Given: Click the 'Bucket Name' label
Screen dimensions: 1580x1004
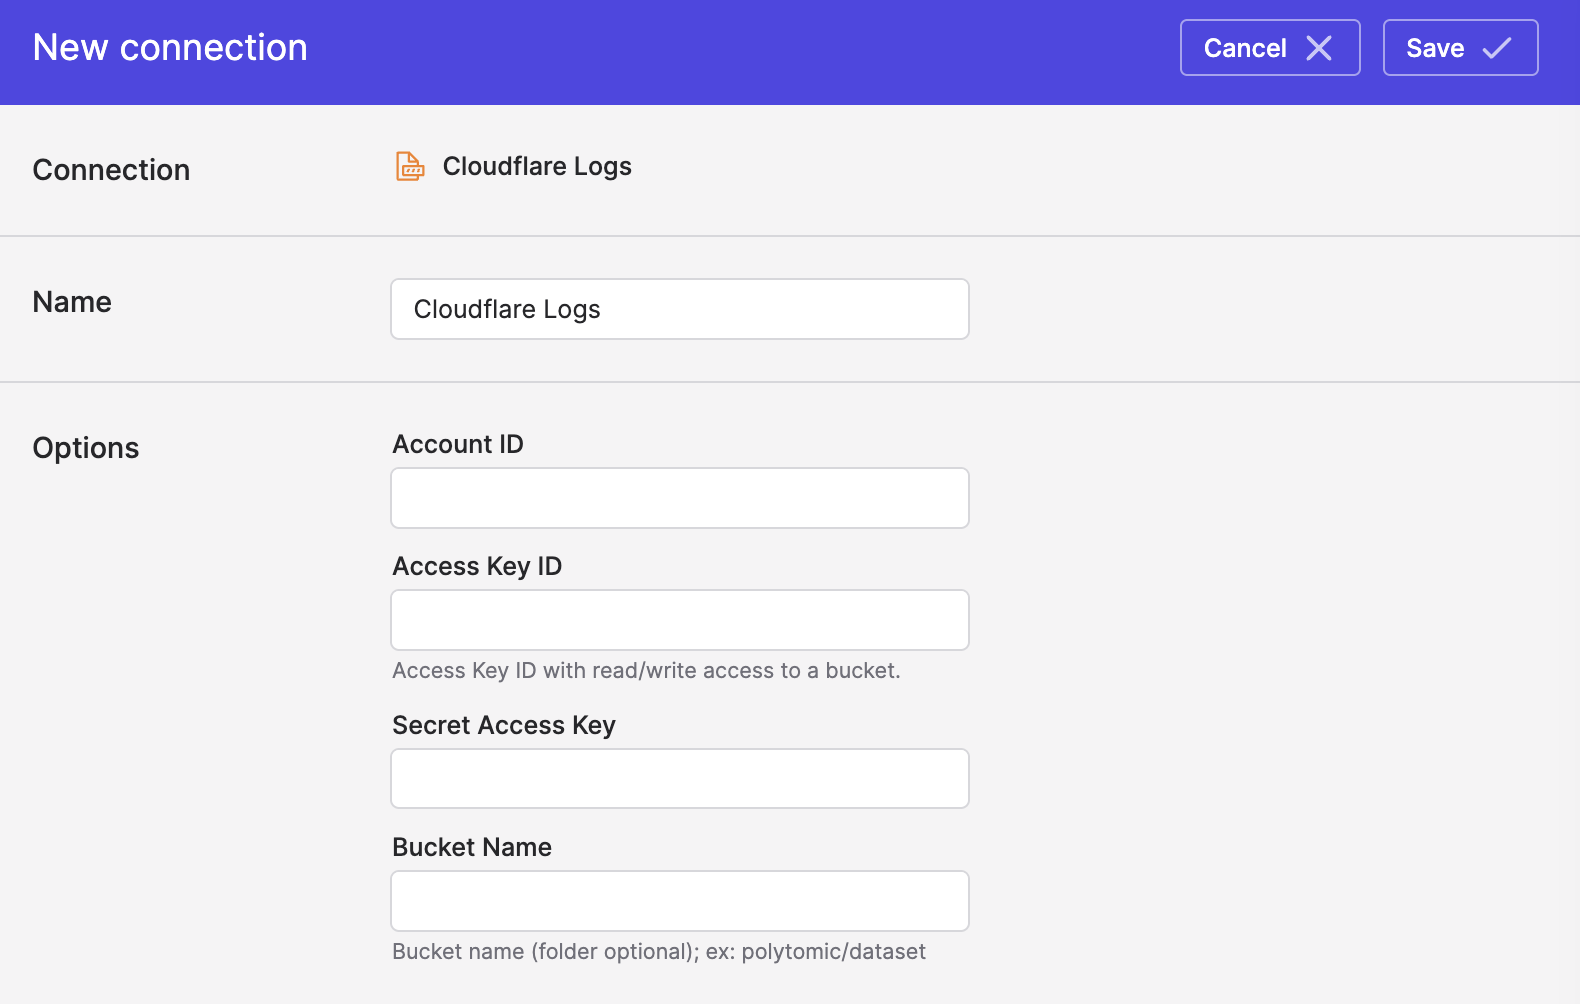Looking at the screenshot, I should [x=472, y=847].
